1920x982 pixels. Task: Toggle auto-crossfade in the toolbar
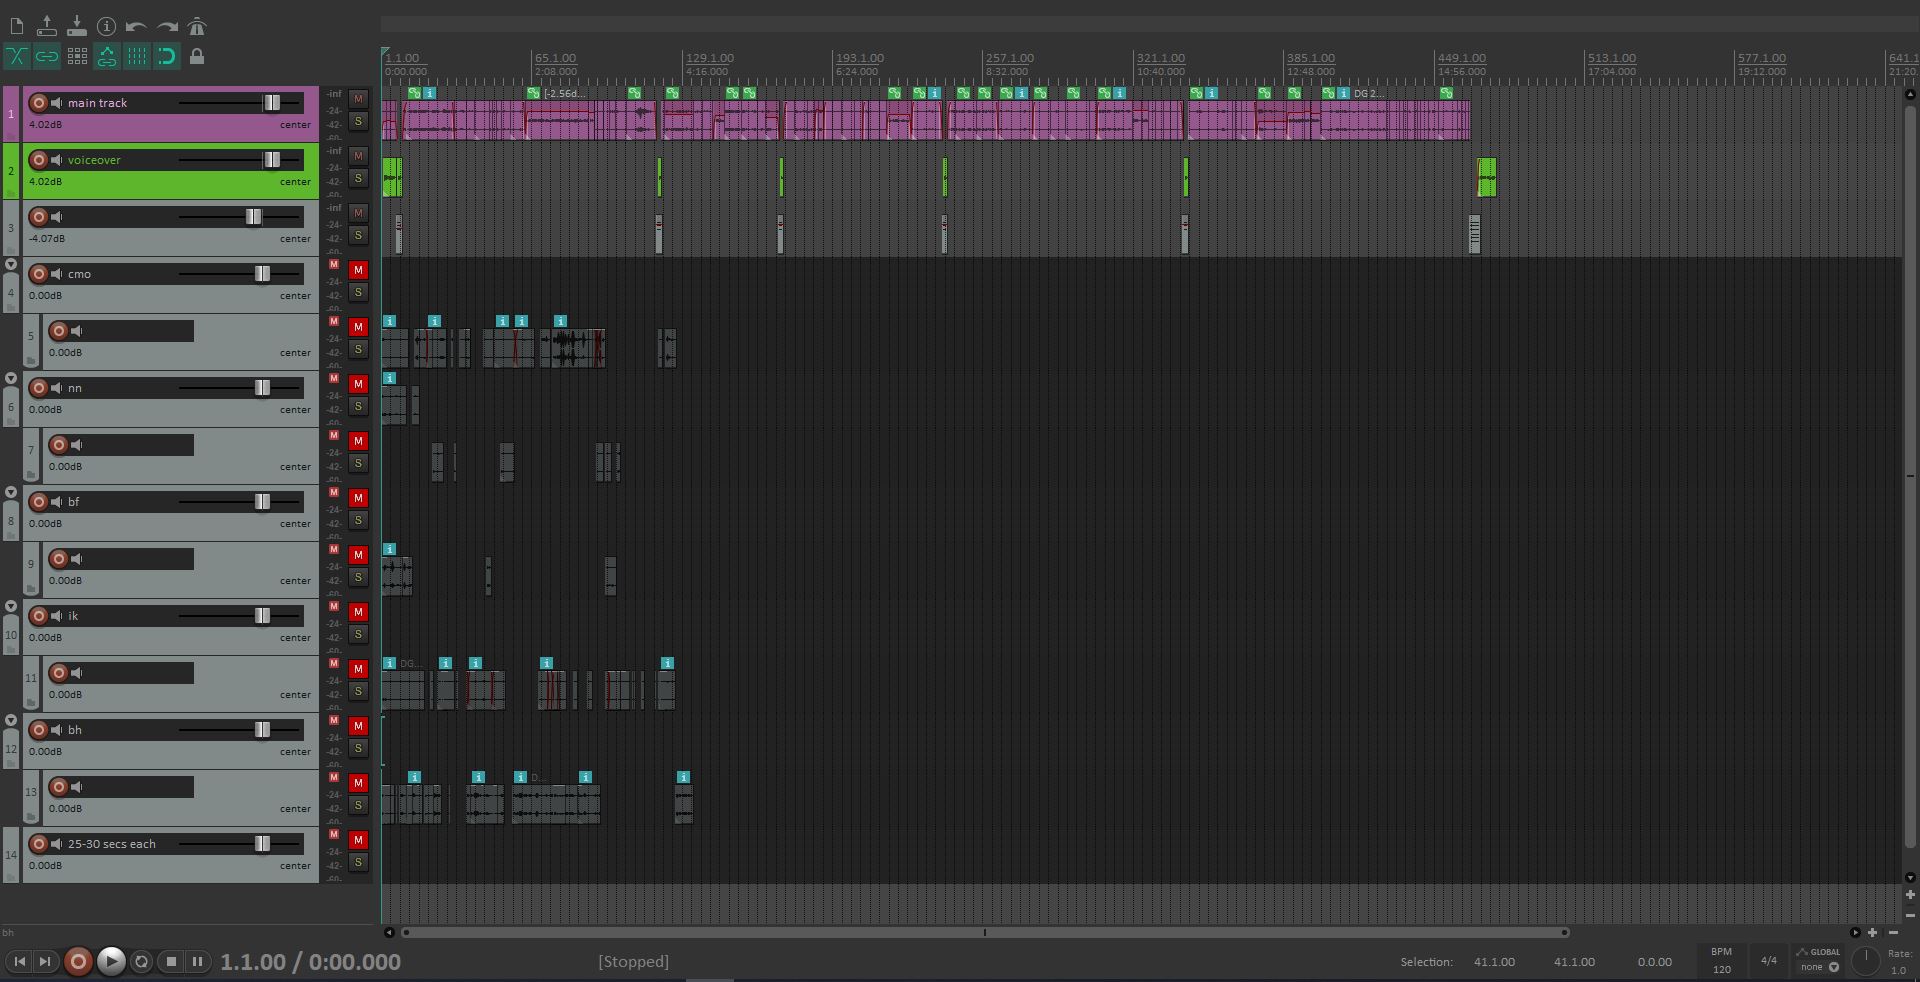(x=17, y=56)
